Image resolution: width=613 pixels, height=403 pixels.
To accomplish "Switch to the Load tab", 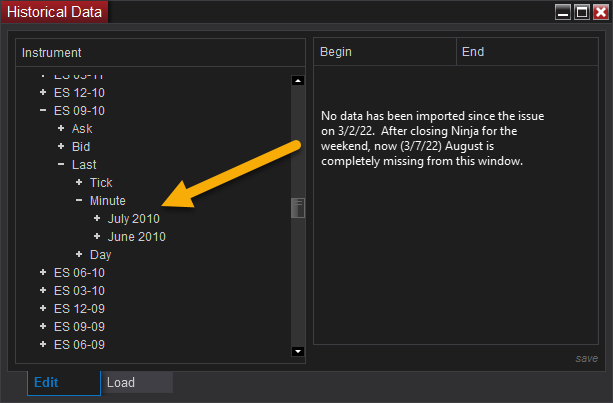I will point(137,382).
